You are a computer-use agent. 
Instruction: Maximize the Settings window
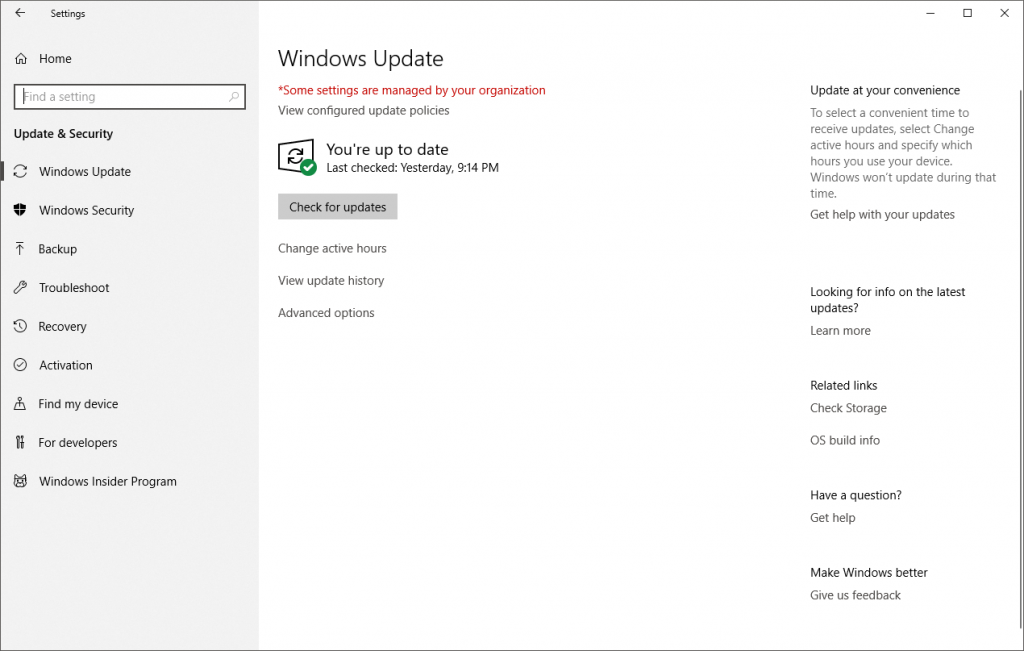click(x=968, y=13)
